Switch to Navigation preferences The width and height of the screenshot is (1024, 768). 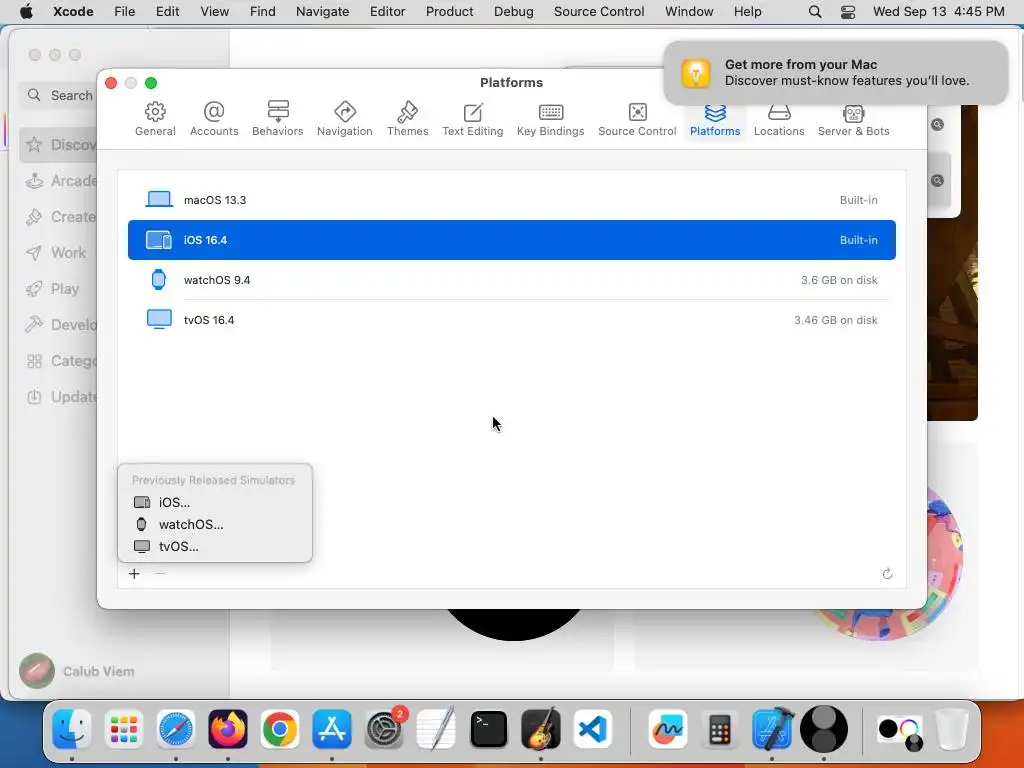(345, 119)
